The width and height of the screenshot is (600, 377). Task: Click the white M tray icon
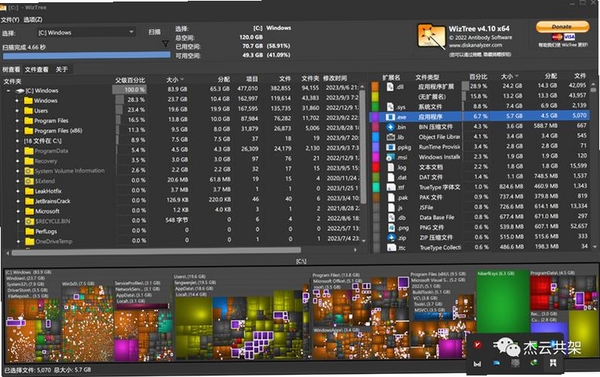(x=478, y=363)
